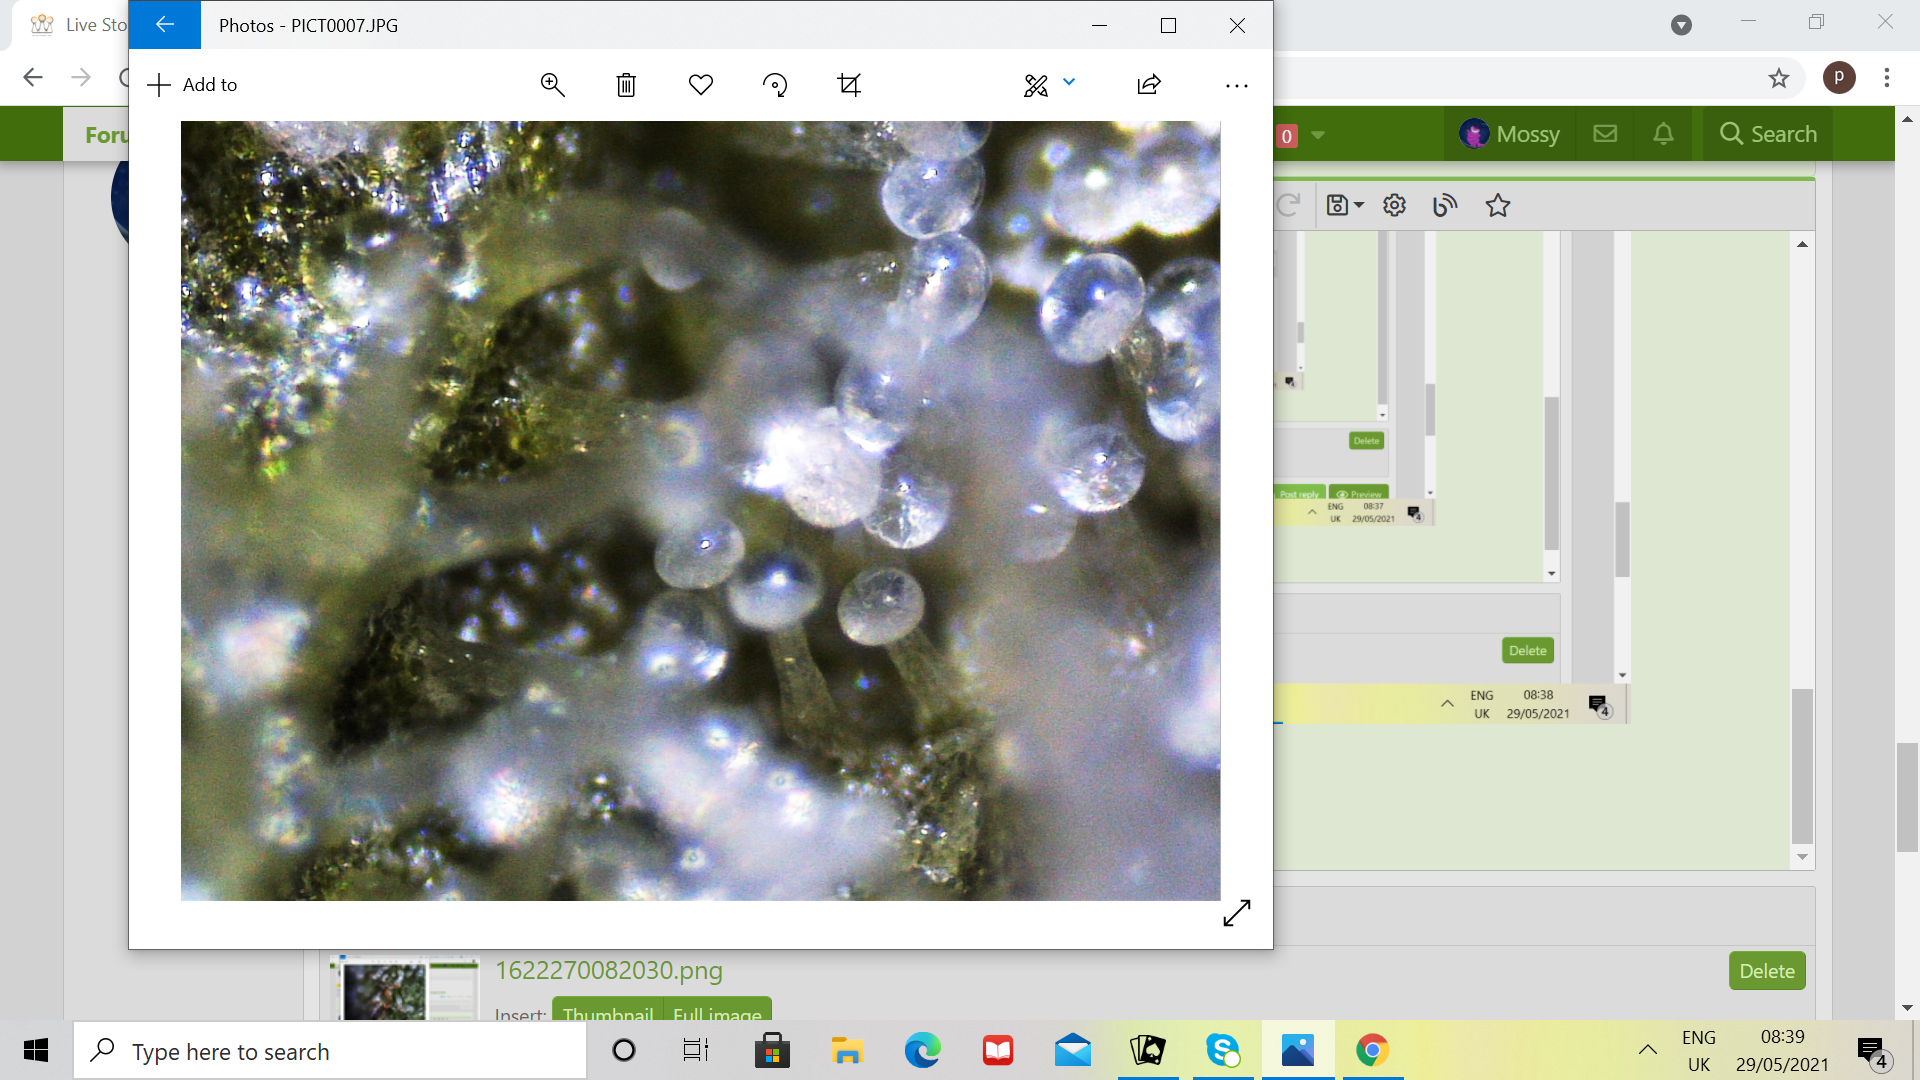Click the forum Search button
The image size is (1920, 1080).
(1768, 134)
